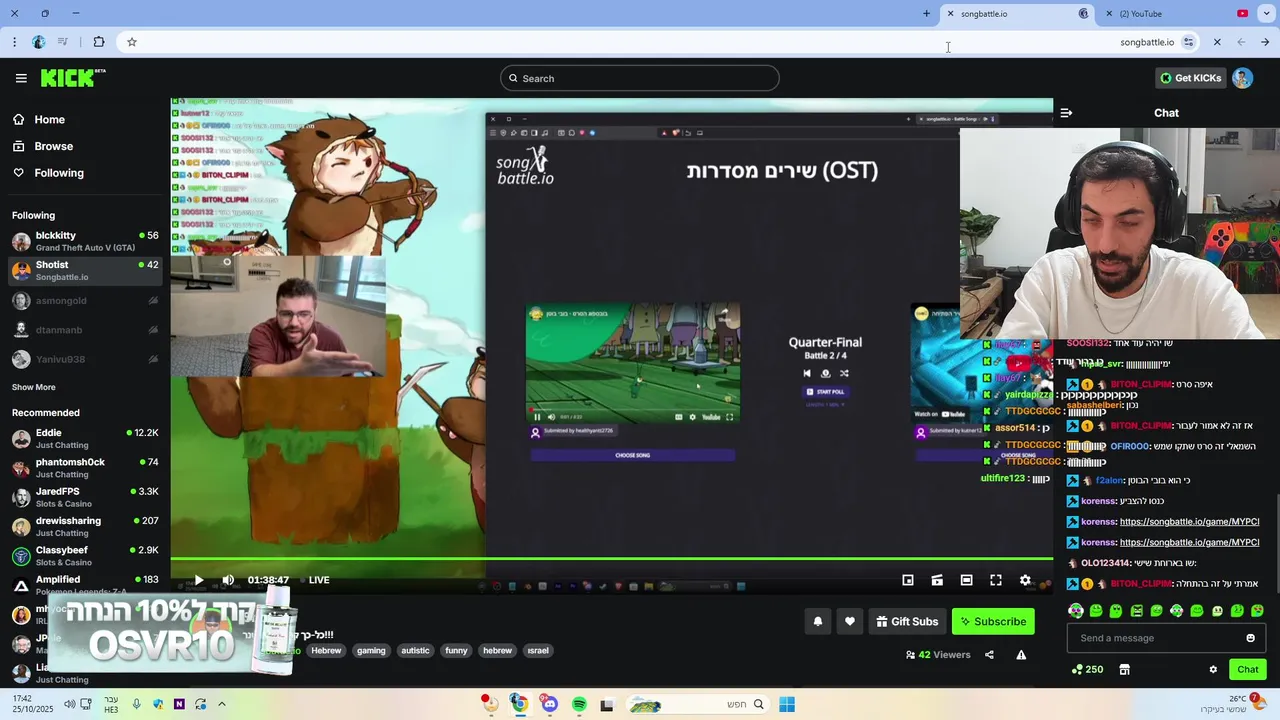The height and width of the screenshot is (720, 1280).
Task: Open blckkitty channel in Following list
Action: pyautogui.click(x=85, y=241)
